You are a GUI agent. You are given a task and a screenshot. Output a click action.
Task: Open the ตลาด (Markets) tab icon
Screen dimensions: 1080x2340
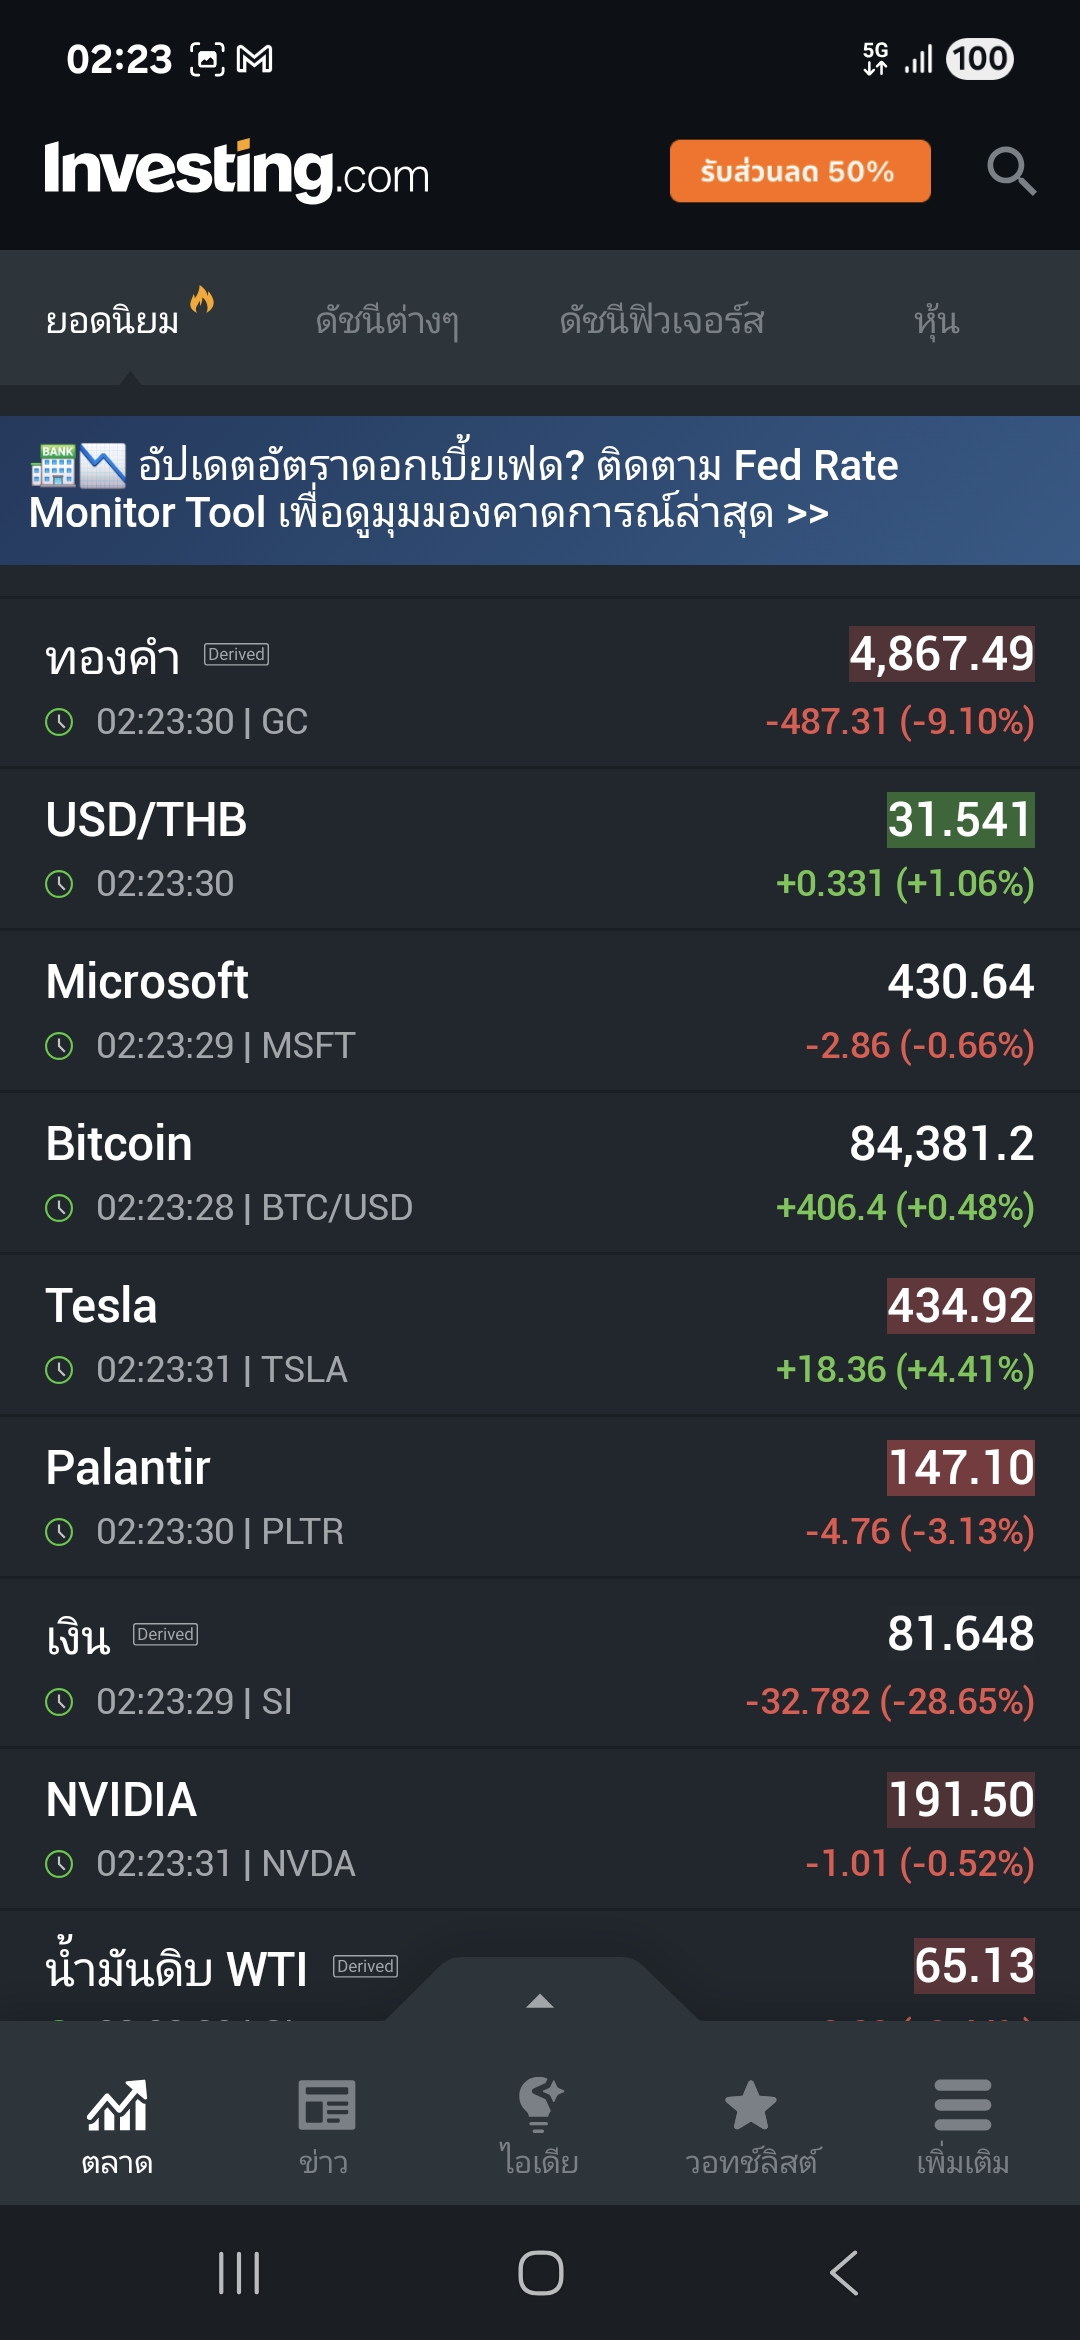[117, 2105]
